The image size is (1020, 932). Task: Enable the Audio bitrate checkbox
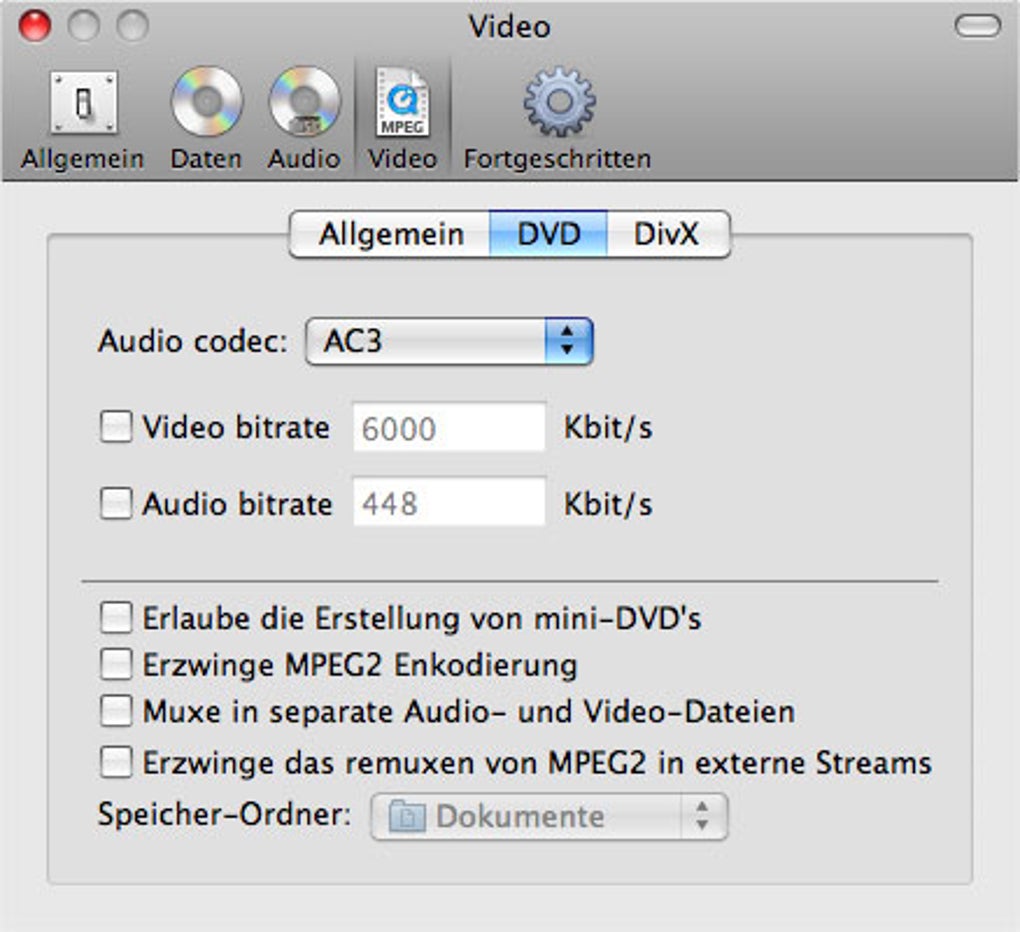click(116, 503)
